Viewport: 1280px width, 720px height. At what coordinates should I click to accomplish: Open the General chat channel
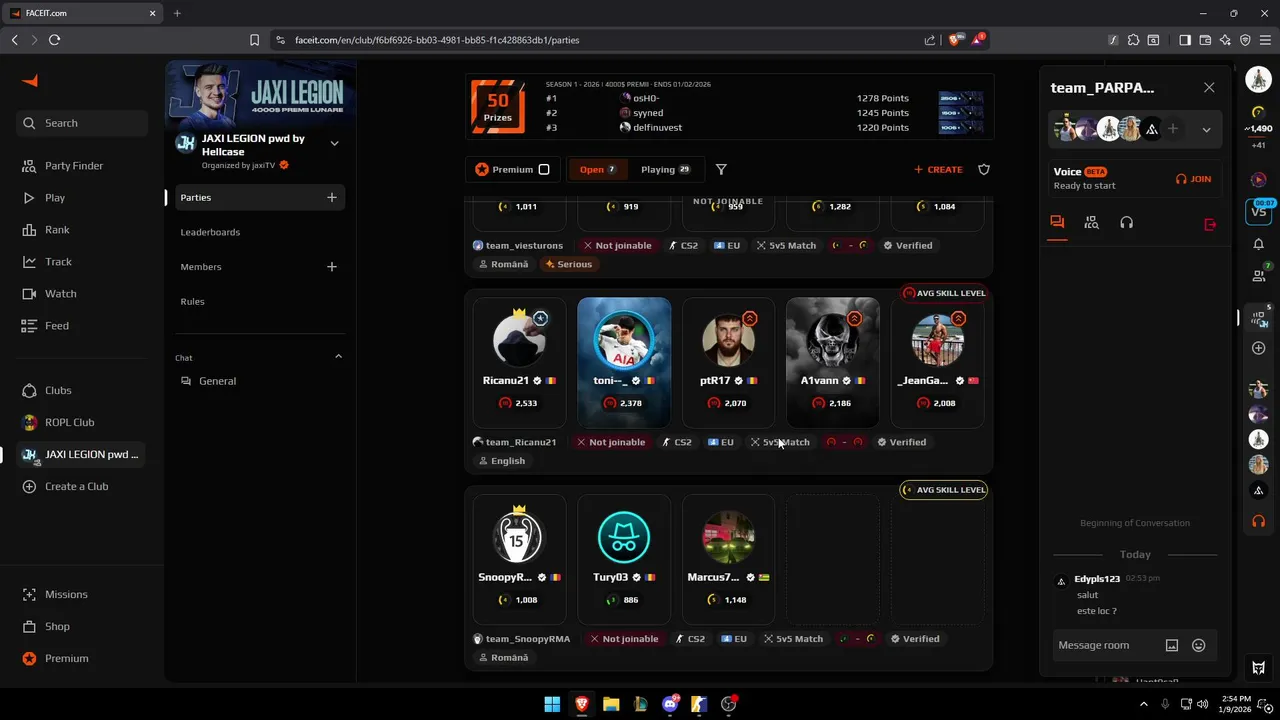[209, 381]
